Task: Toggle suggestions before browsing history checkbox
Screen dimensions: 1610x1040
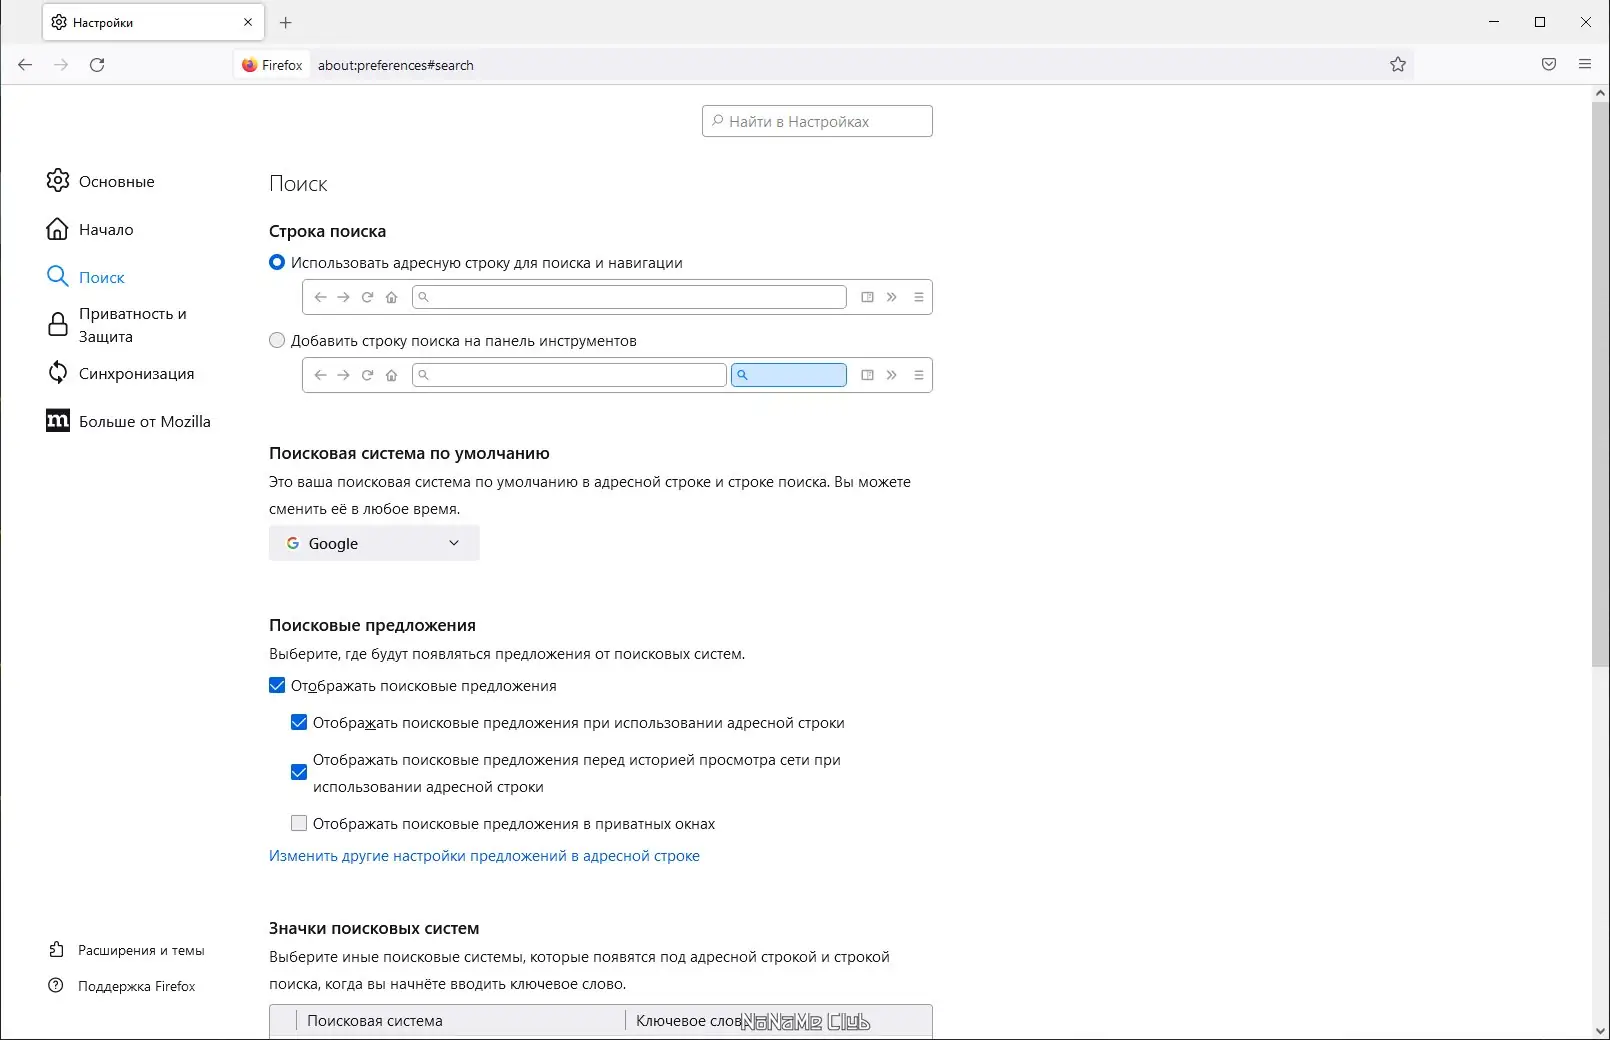Action: click(299, 772)
